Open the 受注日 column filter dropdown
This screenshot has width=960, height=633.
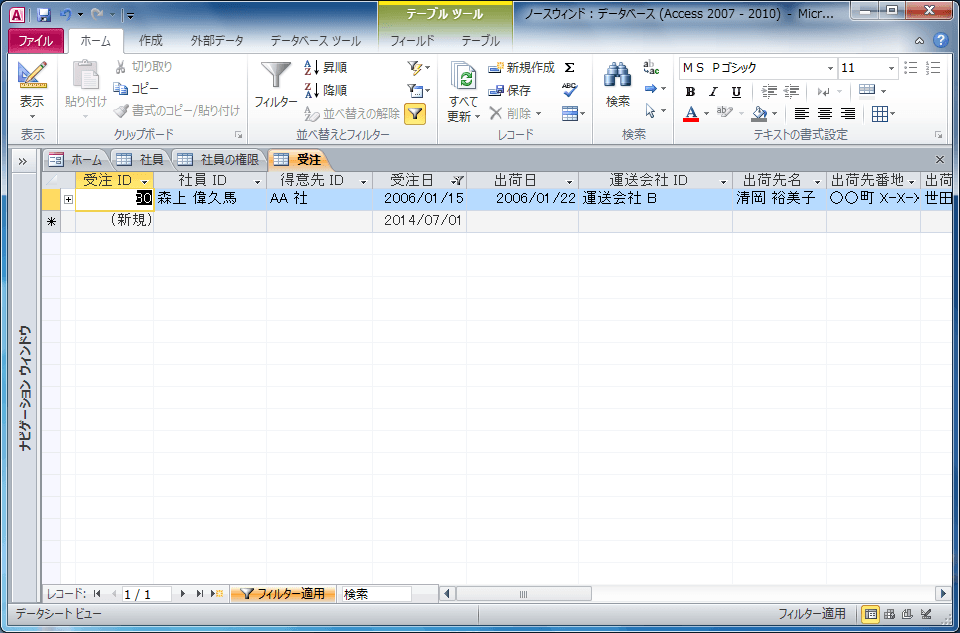pos(457,181)
